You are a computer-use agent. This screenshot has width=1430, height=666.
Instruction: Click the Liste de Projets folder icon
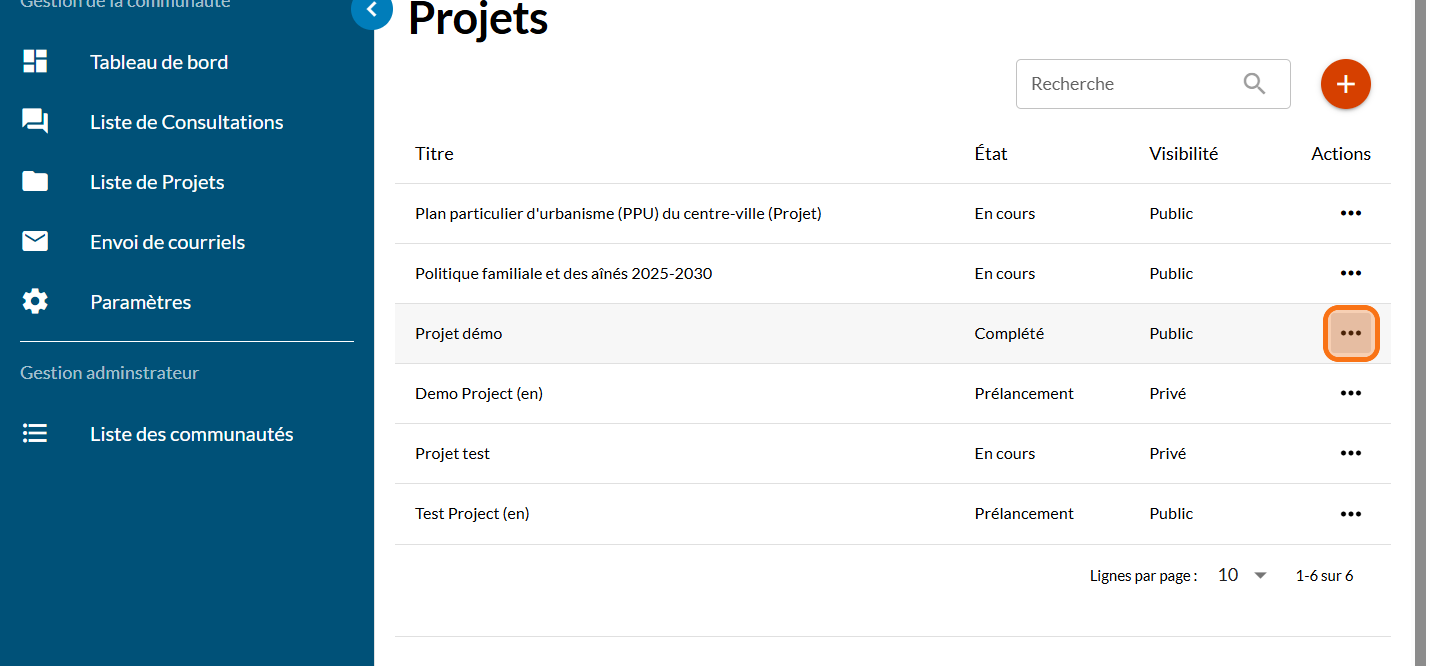click(x=35, y=181)
